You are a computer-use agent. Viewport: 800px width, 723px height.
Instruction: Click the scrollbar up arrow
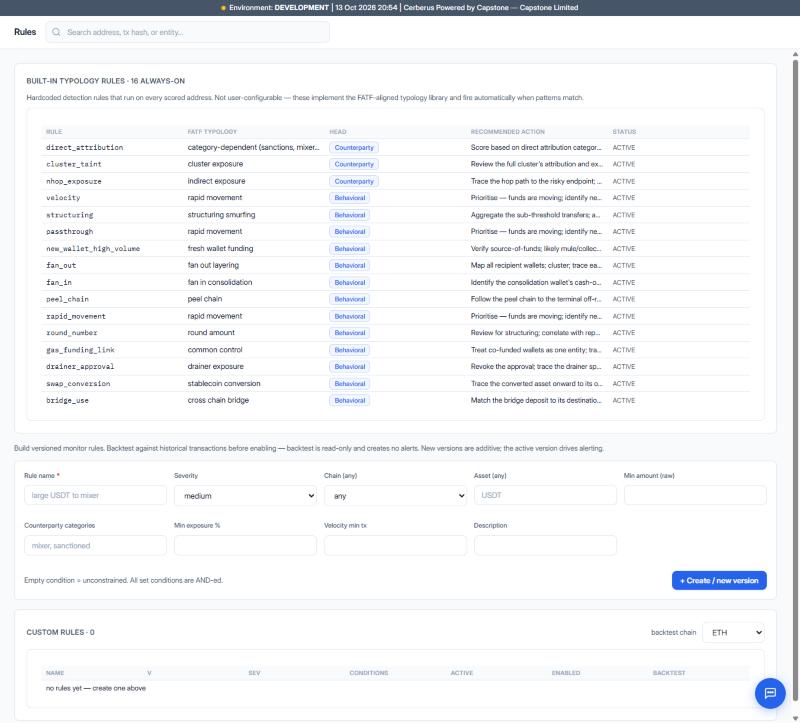coord(795,54)
